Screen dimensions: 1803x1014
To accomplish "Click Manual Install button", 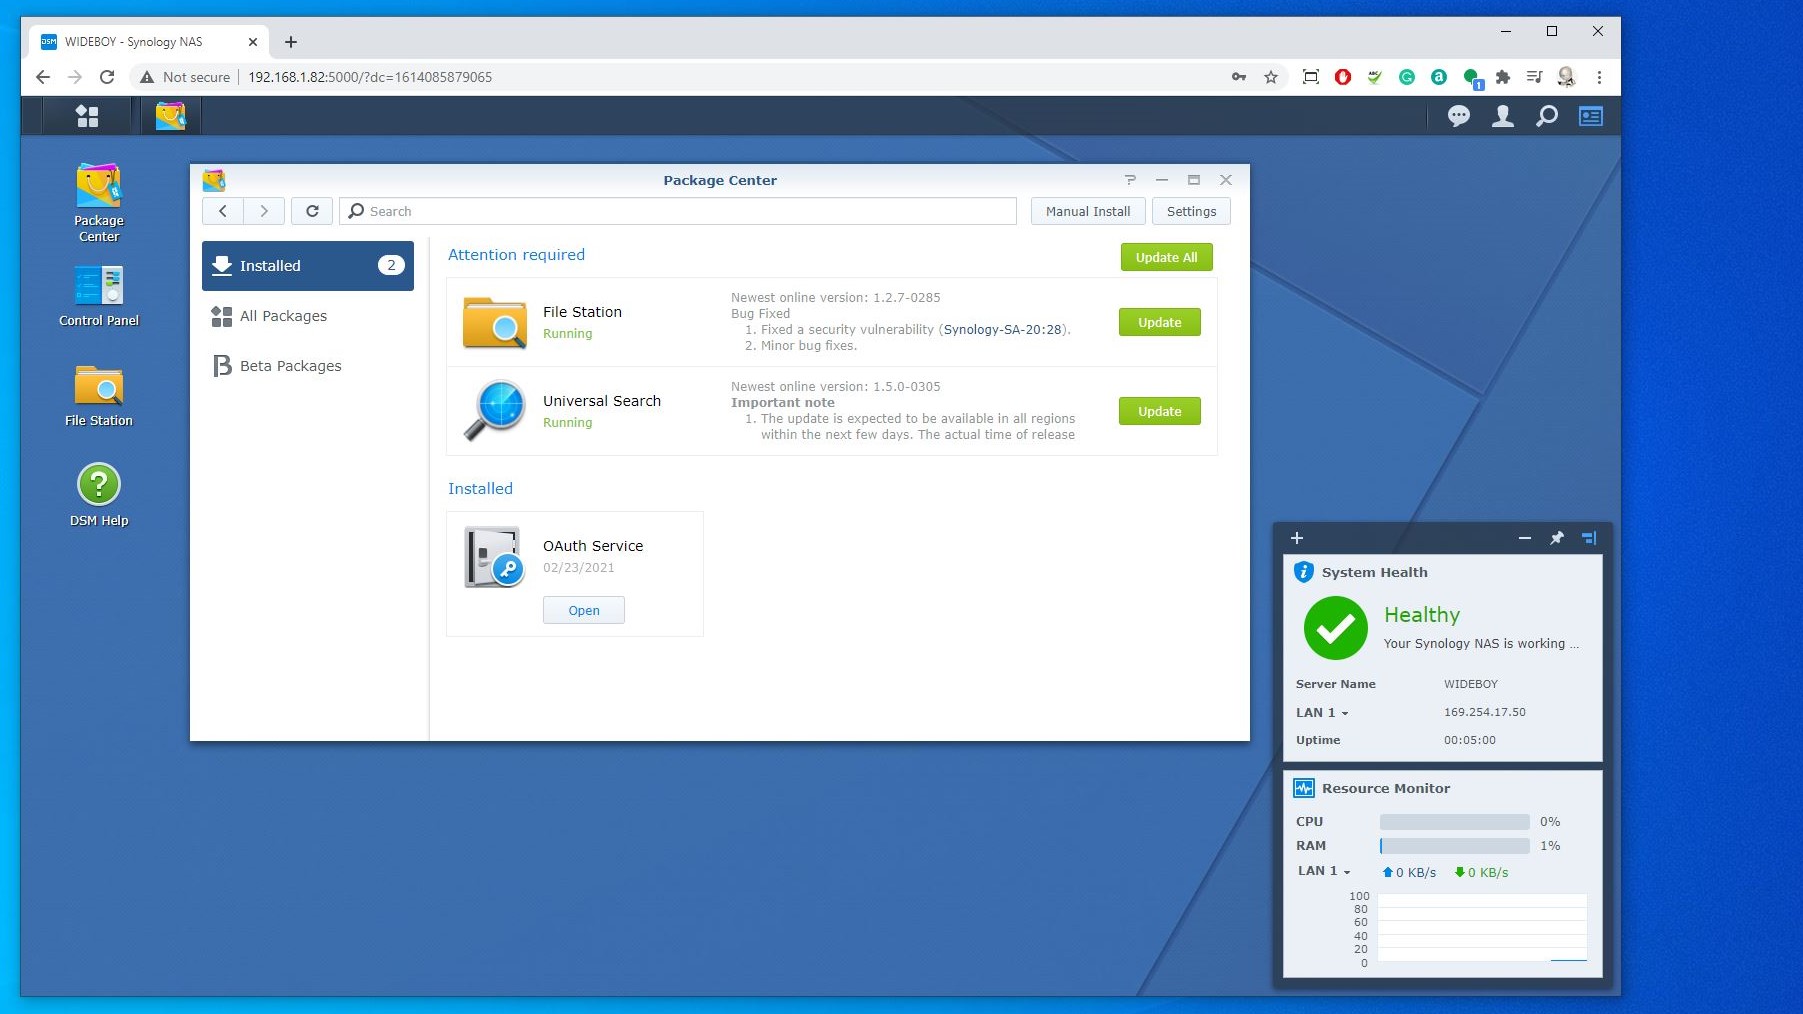I will pyautogui.click(x=1088, y=211).
